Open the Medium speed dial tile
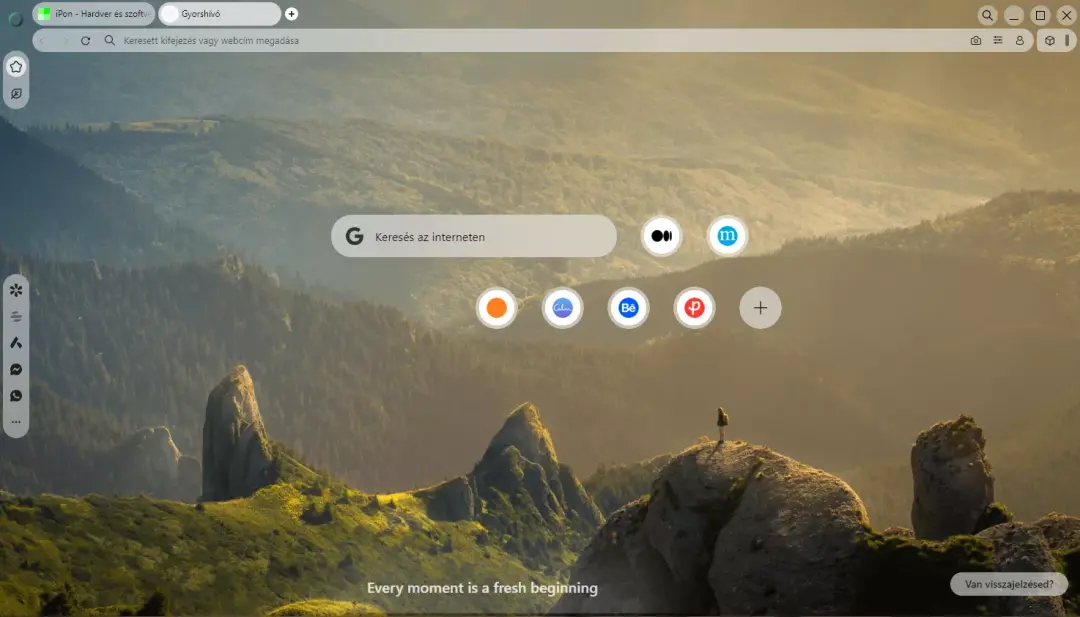The width and height of the screenshot is (1080, 617). pyautogui.click(x=661, y=236)
